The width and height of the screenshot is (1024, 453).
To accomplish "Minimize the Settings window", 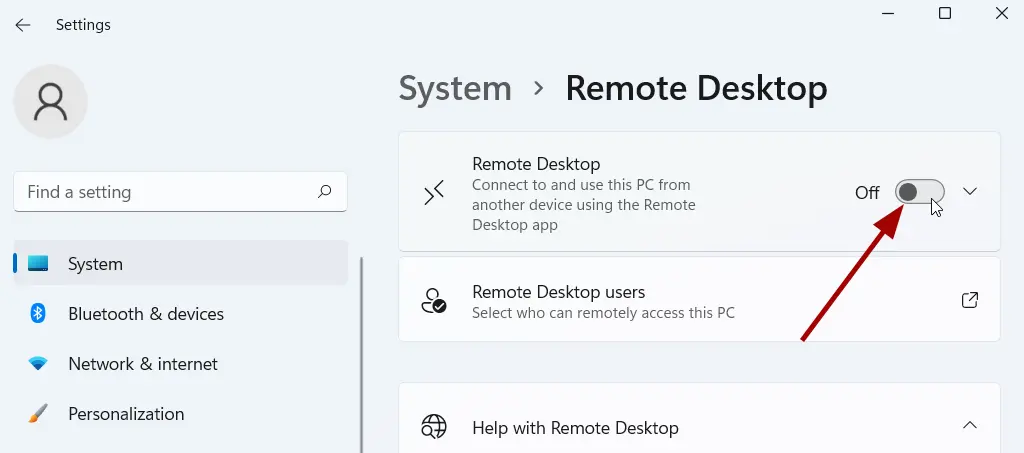I will (888, 13).
